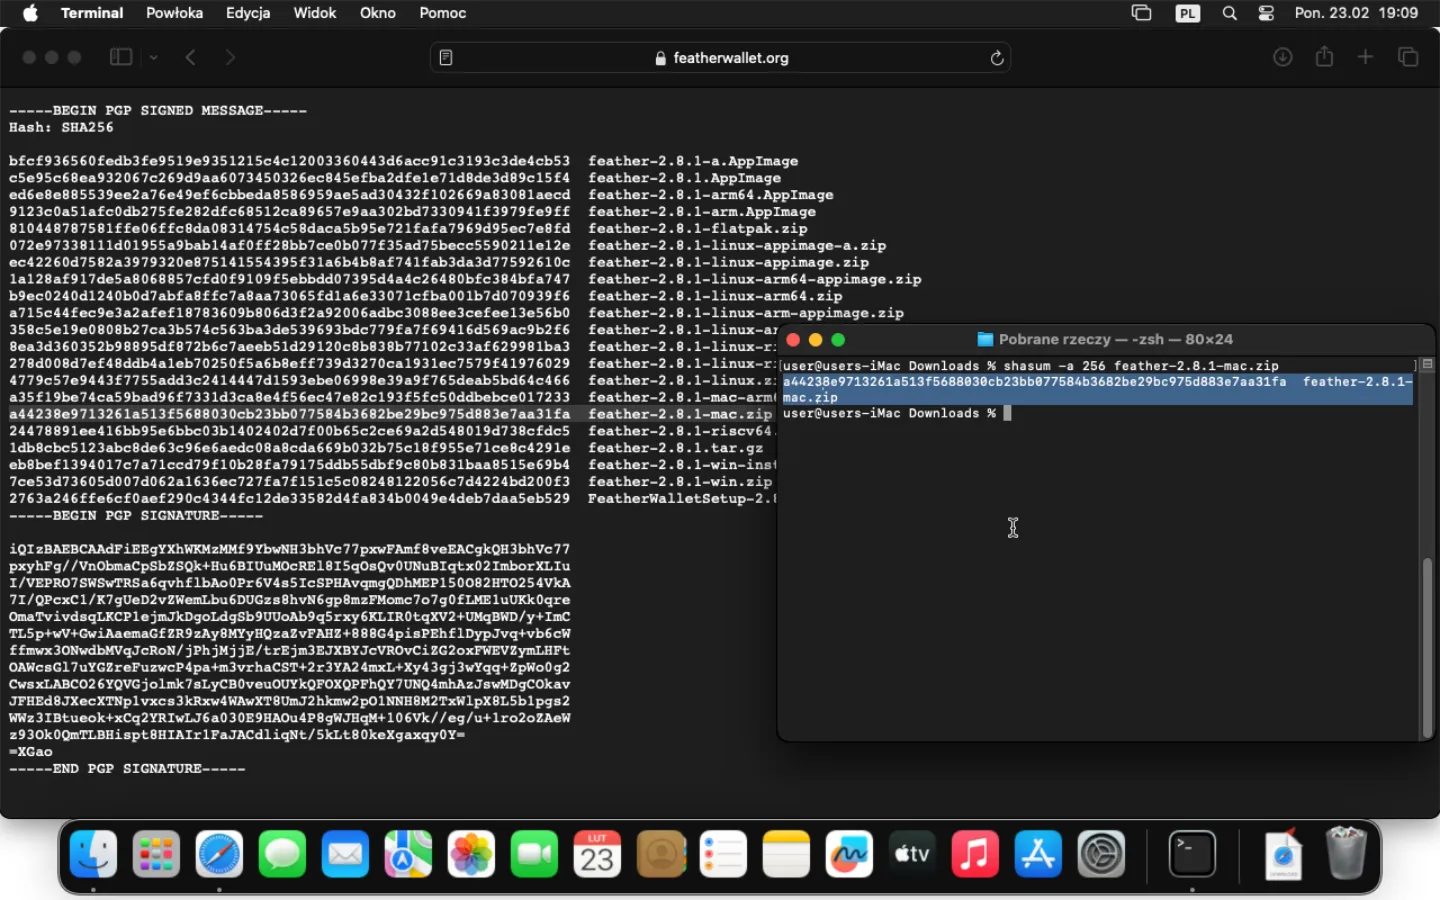Click highlighted hash output in Terminal
Viewport: 1440px width, 900px height.
tap(1098, 390)
